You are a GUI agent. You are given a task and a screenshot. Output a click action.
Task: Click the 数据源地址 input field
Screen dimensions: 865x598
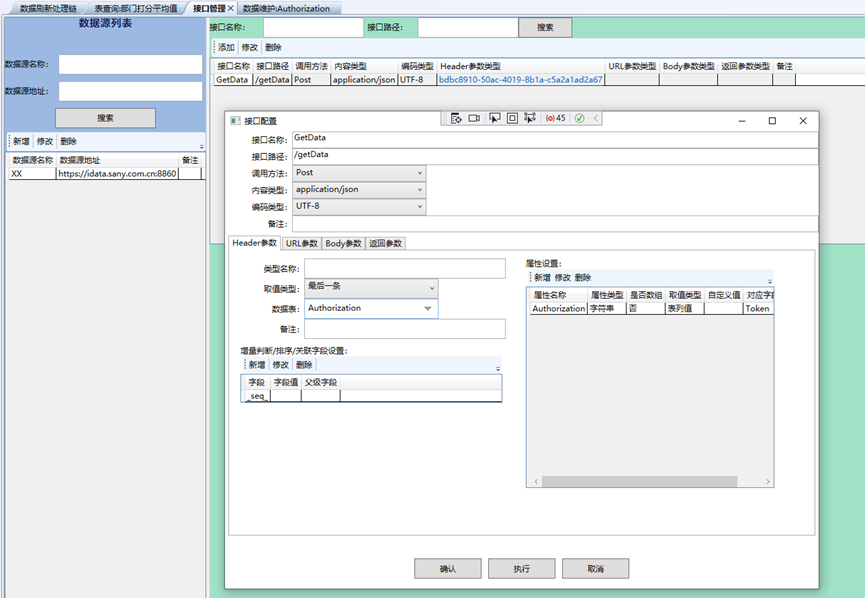coord(130,91)
